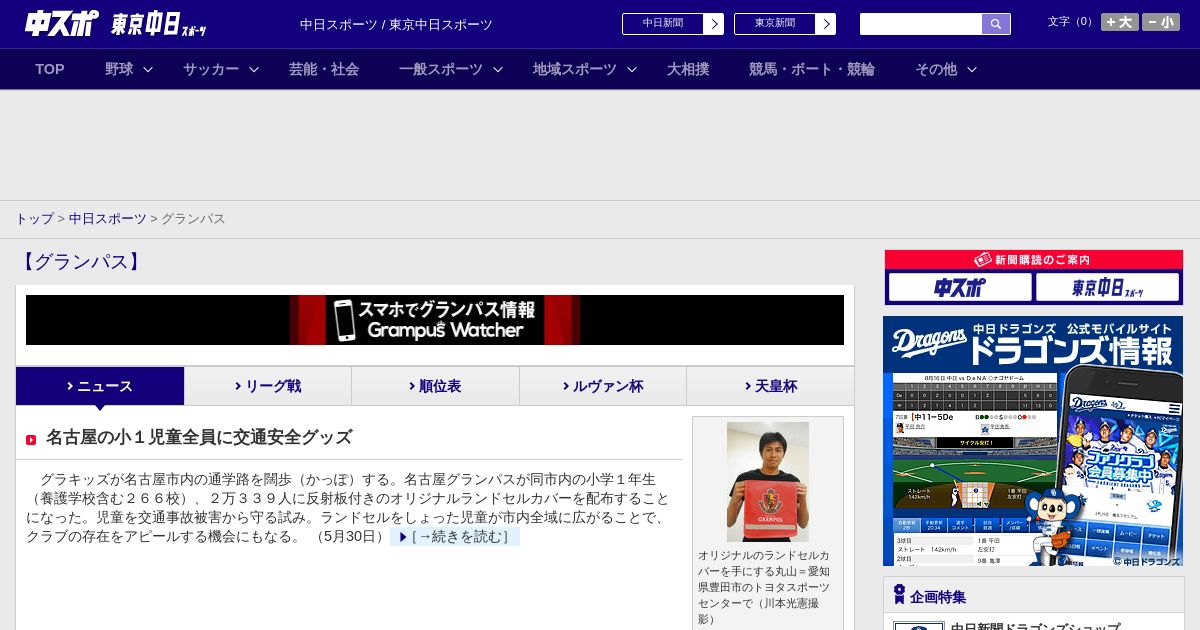Open the 中日新聞 link button

(662, 24)
